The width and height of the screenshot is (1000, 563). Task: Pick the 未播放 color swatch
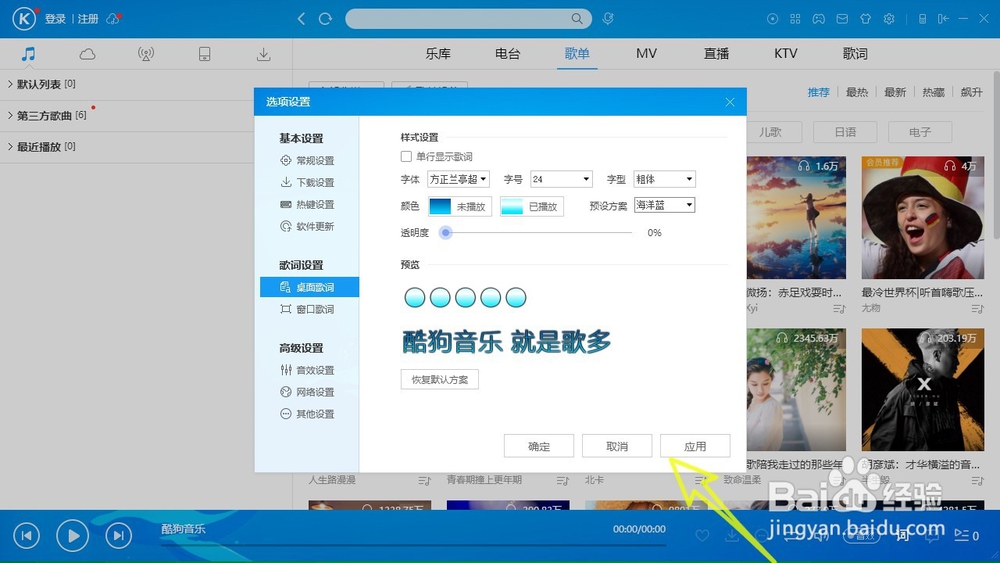[440, 206]
